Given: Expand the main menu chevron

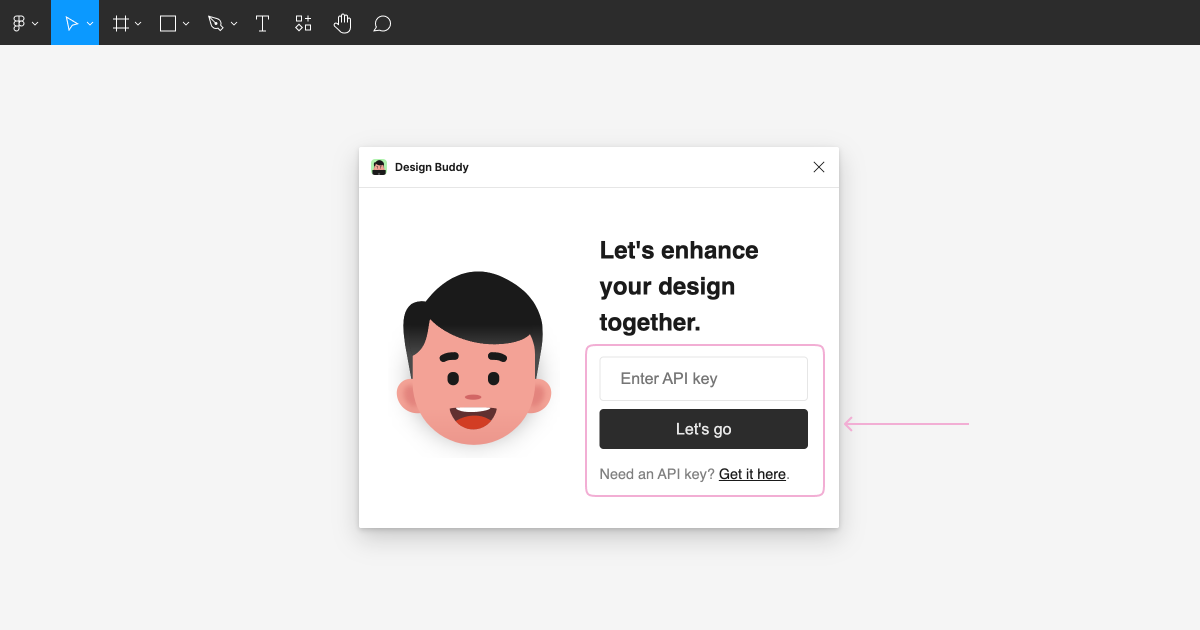Looking at the screenshot, I should click(x=34, y=22).
